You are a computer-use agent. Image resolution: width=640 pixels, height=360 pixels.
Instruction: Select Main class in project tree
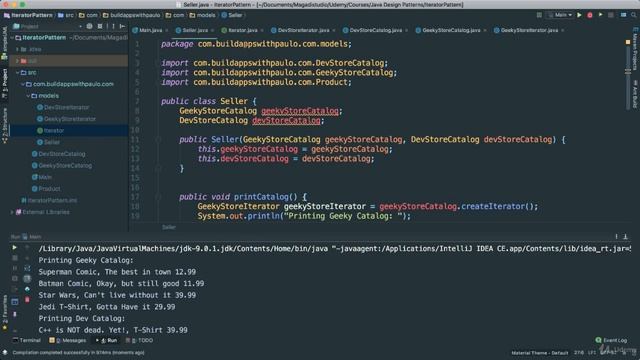(42, 177)
